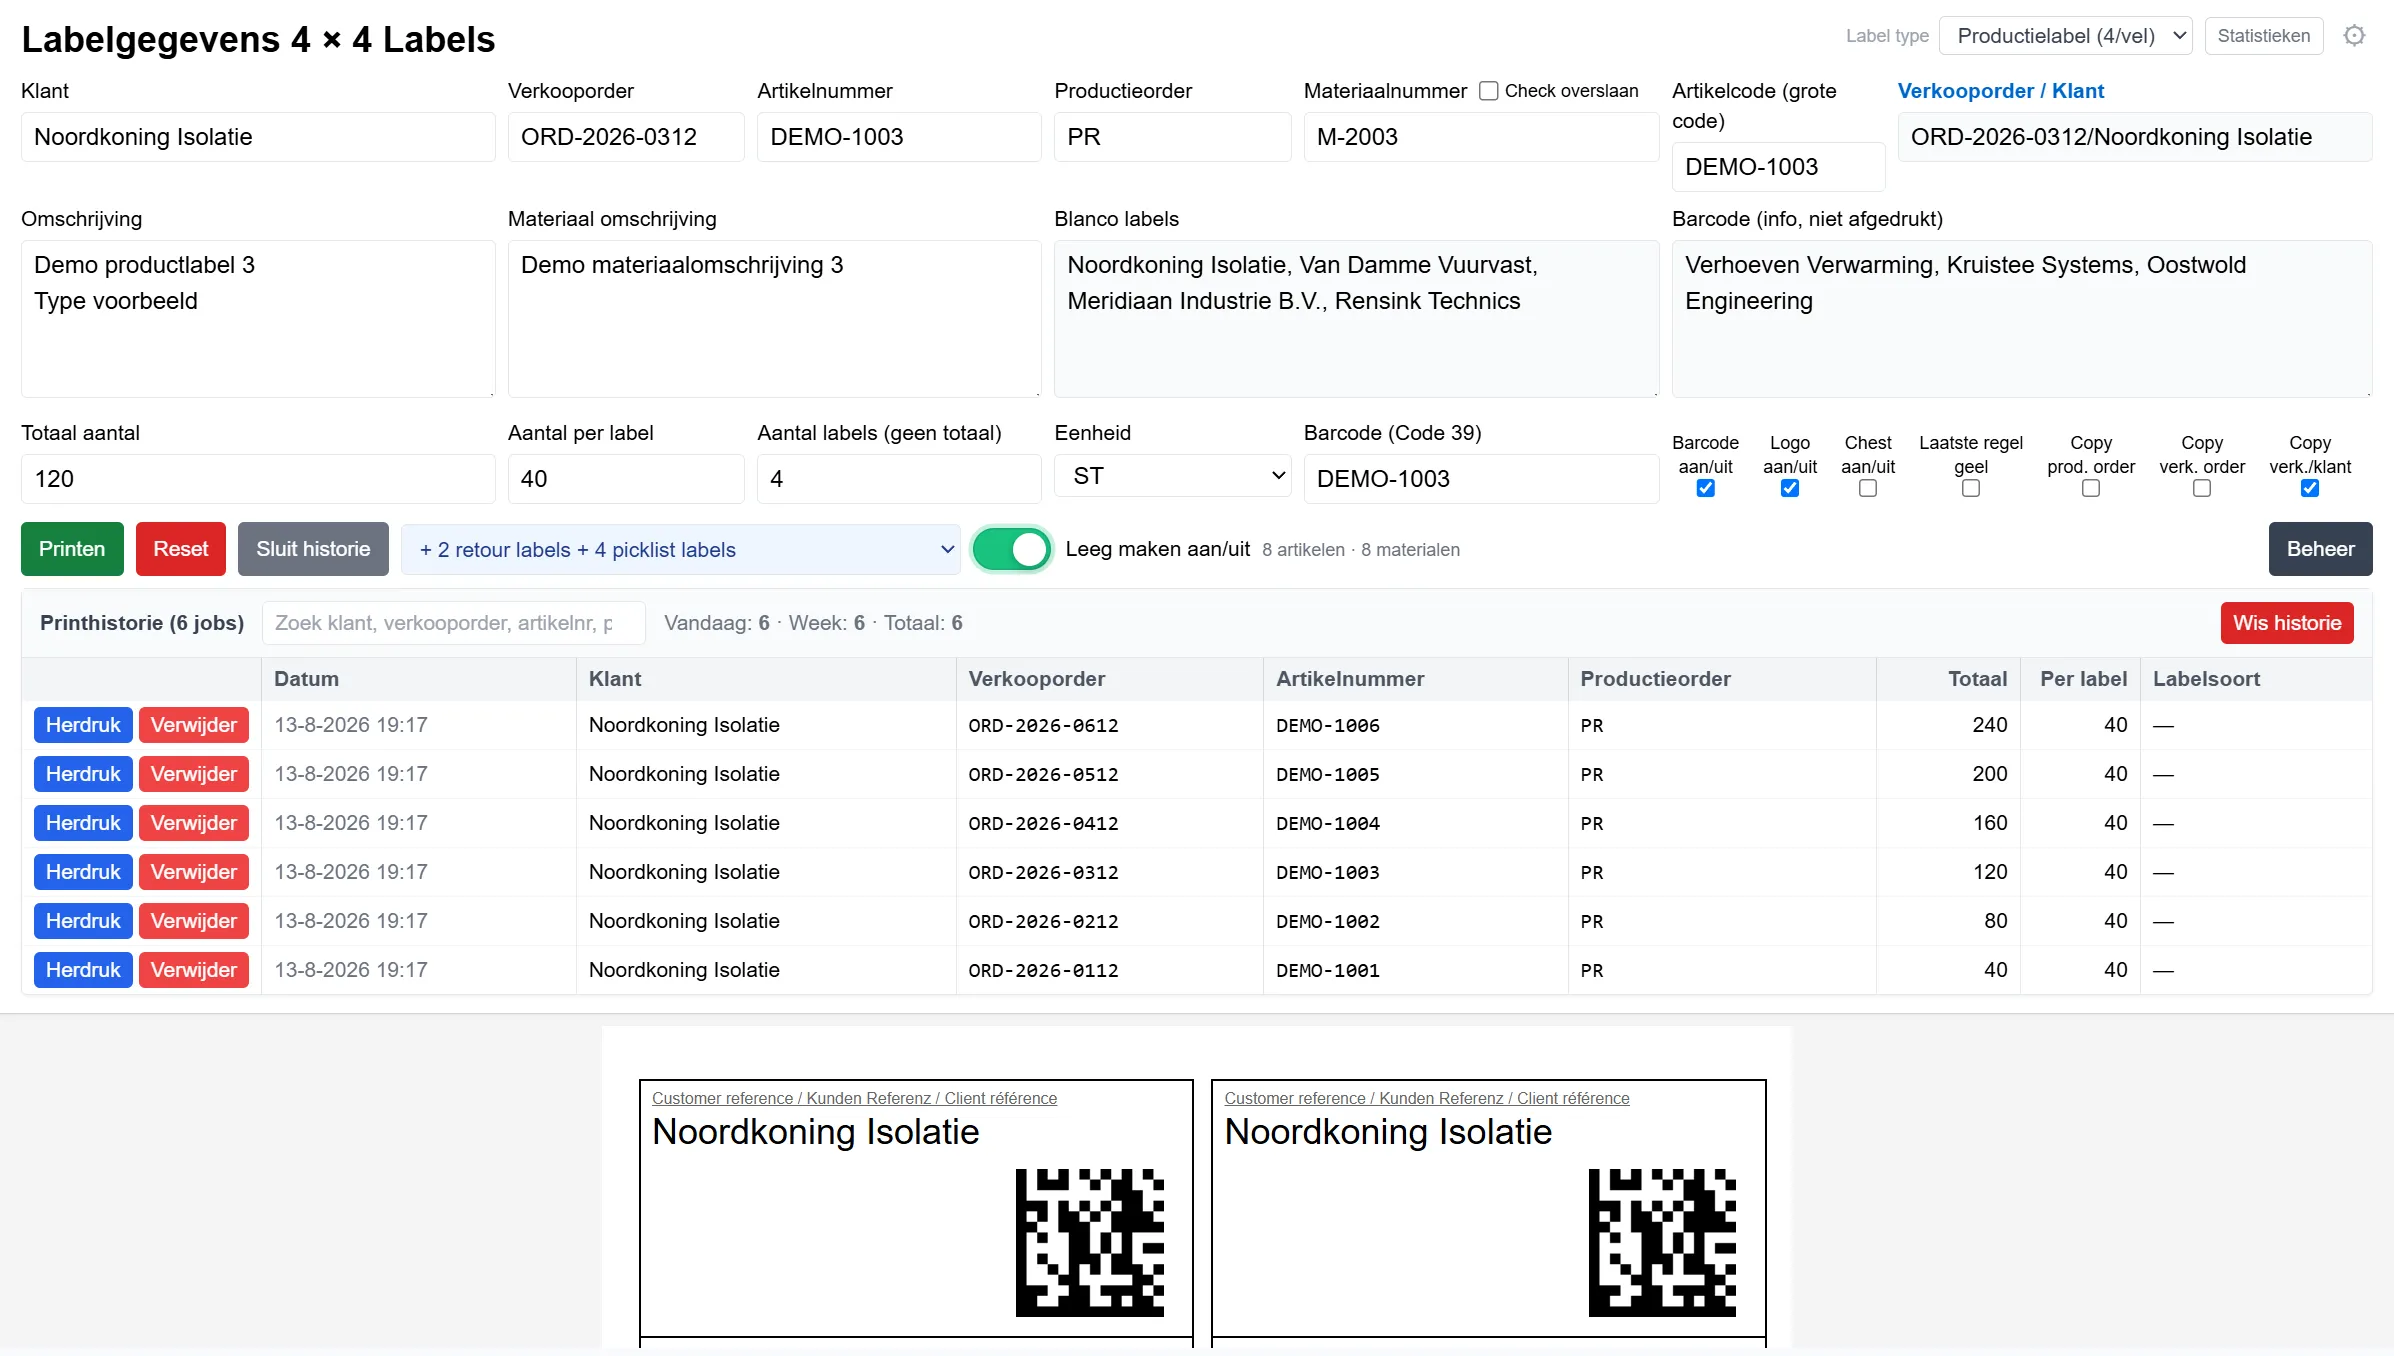Screen dimensions: 2394x1356
Task: Click Materiaal omschrijving text area
Action: tap(775, 319)
